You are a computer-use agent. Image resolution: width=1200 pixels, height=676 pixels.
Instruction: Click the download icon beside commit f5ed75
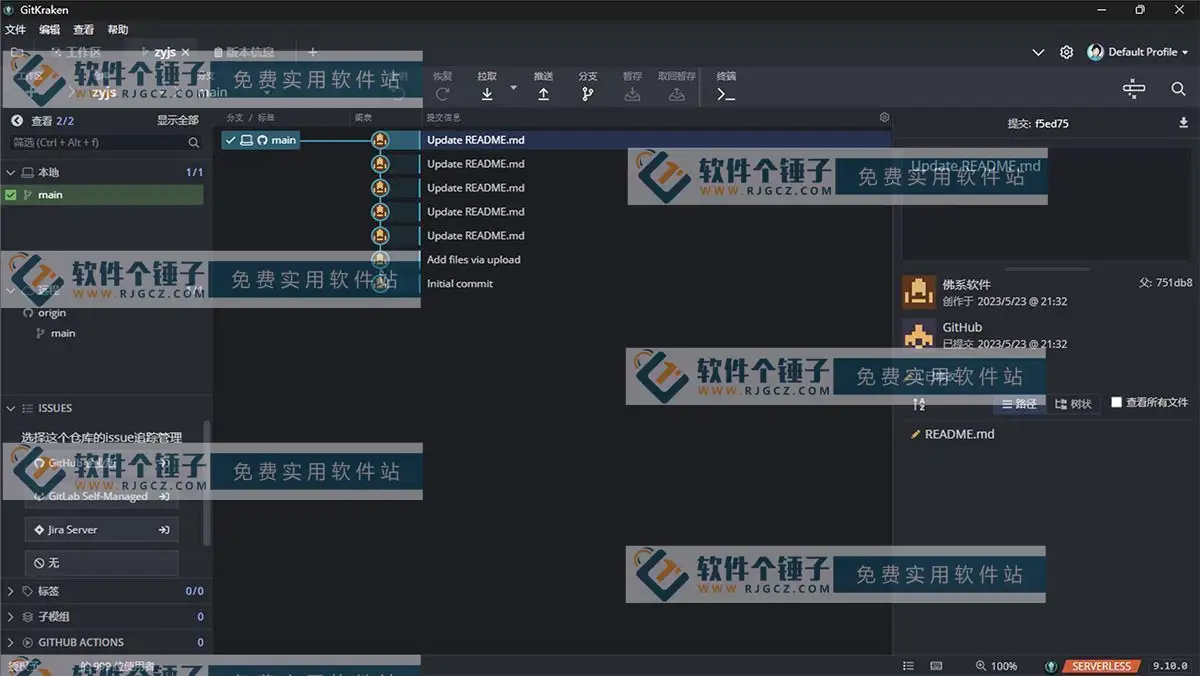click(x=1185, y=123)
